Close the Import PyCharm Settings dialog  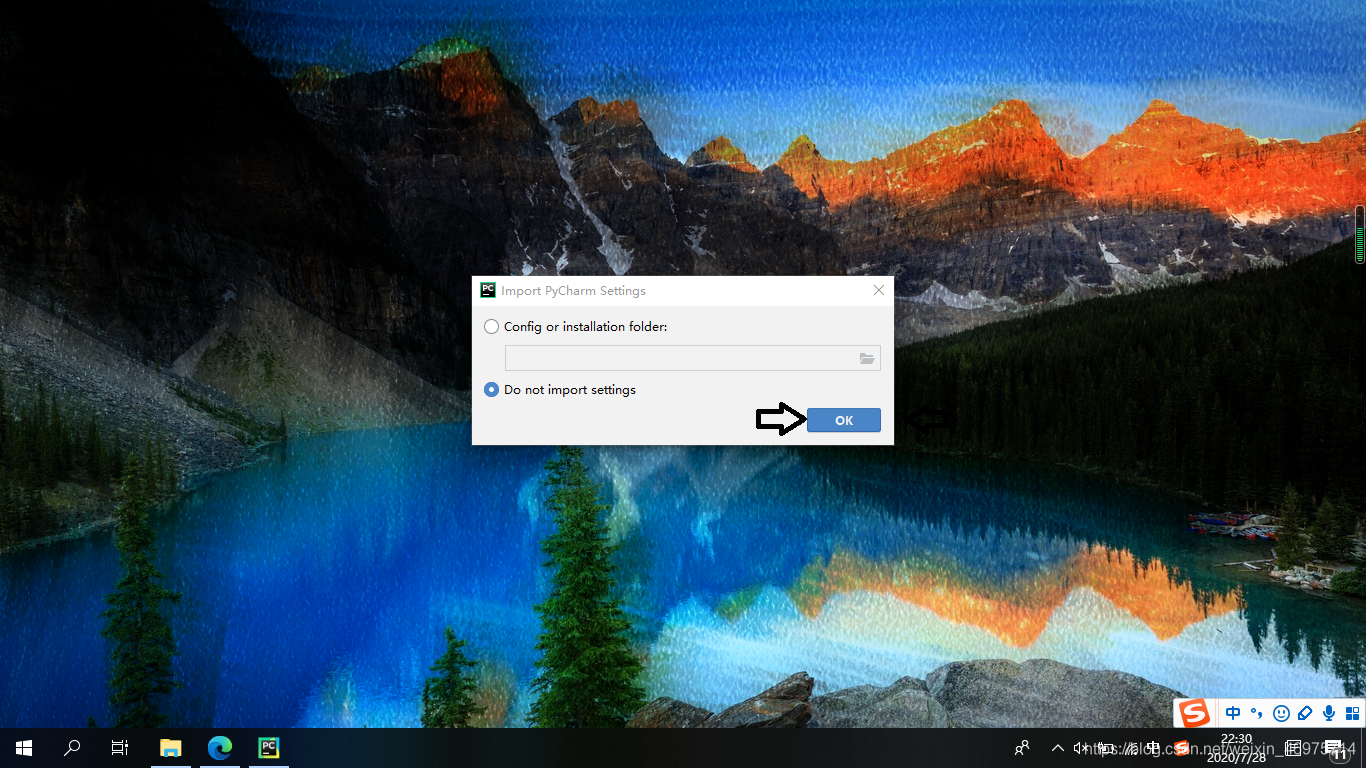coord(879,290)
